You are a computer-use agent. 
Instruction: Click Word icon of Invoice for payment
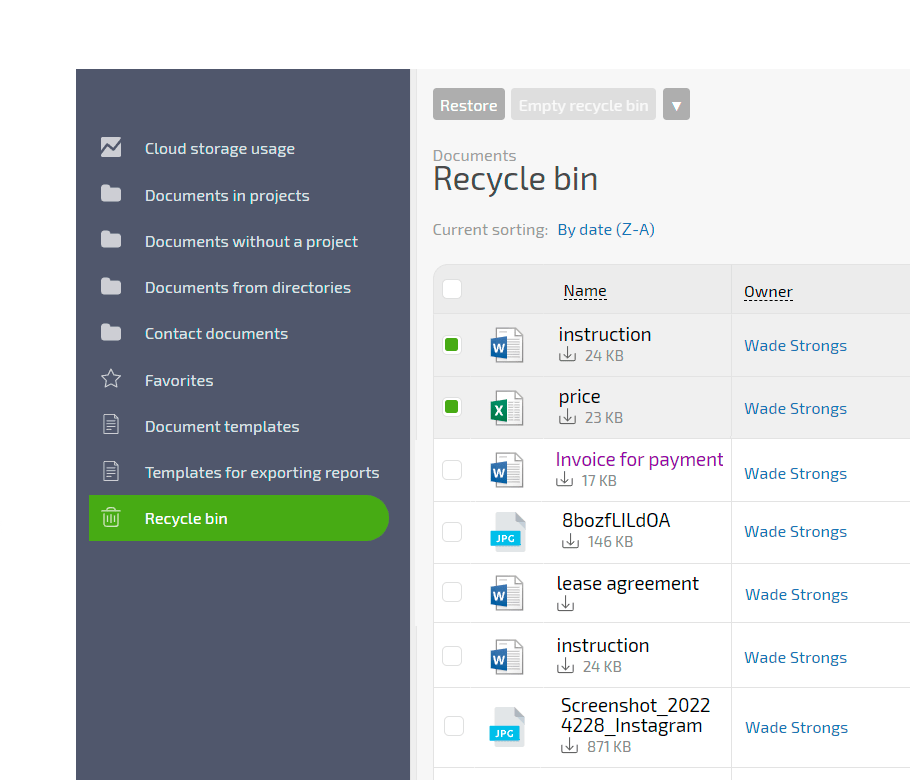point(507,470)
